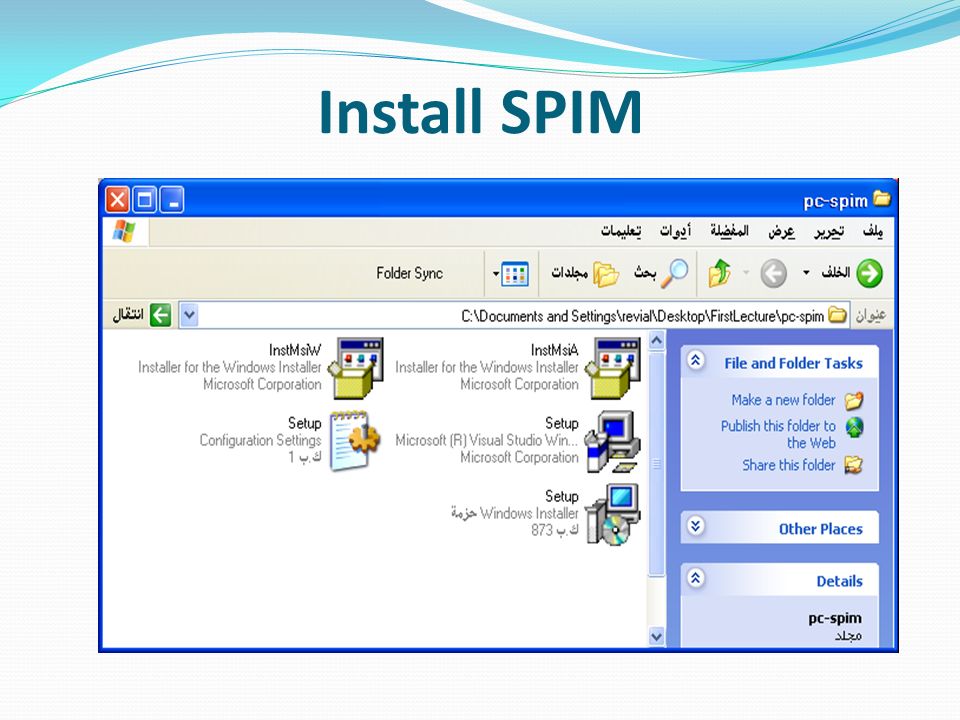Open the Setup Windows Installer package icon
This screenshot has height=720, width=960.
coord(613,514)
